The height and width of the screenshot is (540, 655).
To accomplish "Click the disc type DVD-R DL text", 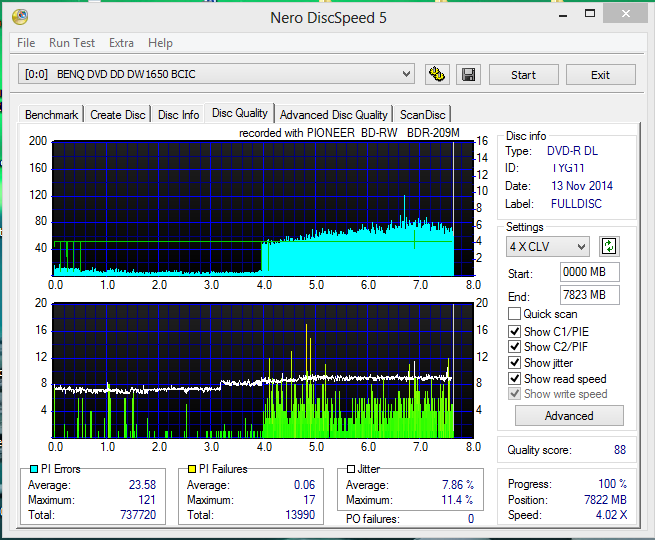I will pos(572,151).
